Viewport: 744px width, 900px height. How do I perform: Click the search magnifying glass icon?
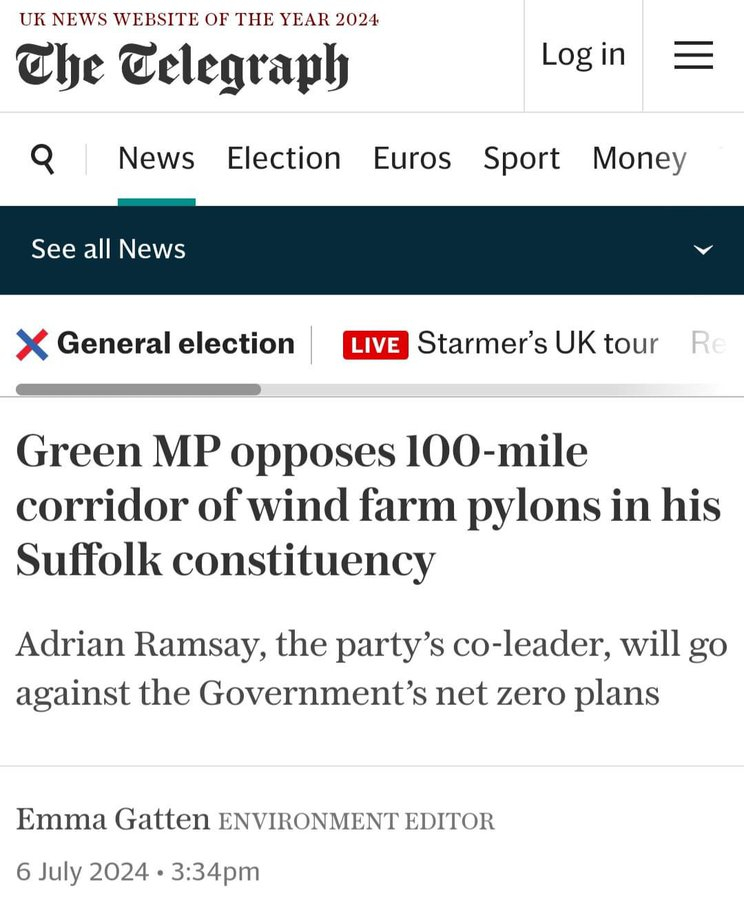(x=43, y=158)
